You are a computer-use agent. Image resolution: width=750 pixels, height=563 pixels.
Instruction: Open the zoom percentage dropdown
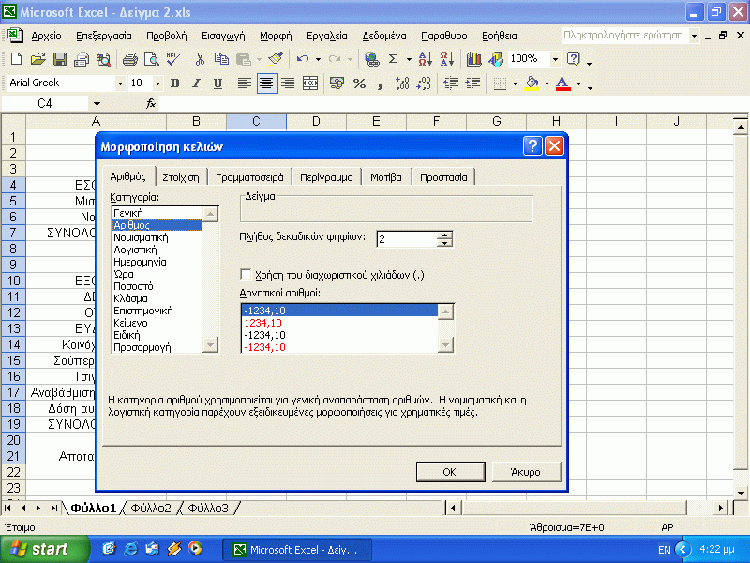[x=555, y=59]
